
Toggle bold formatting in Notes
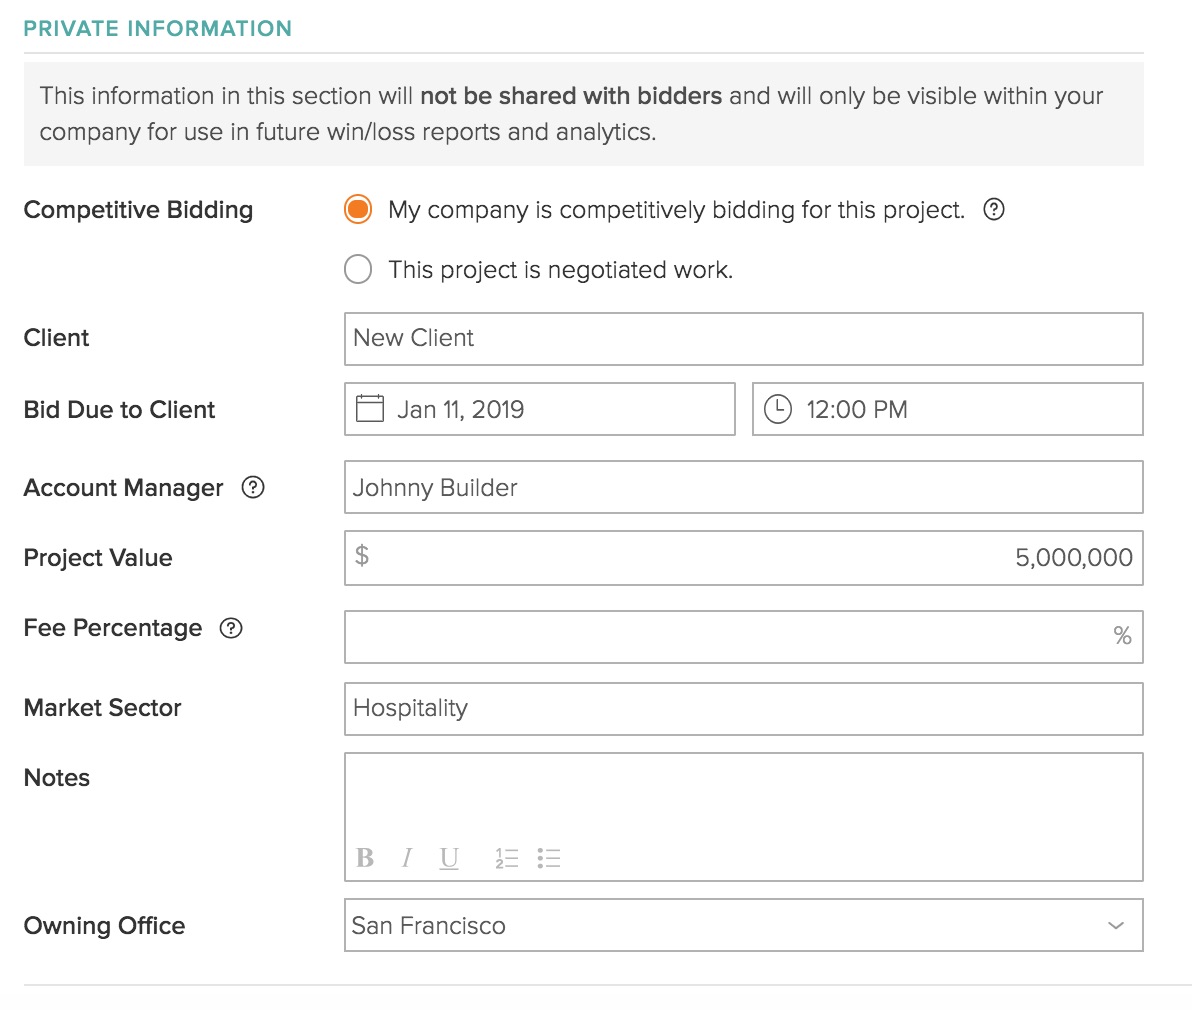pyautogui.click(x=365, y=858)
